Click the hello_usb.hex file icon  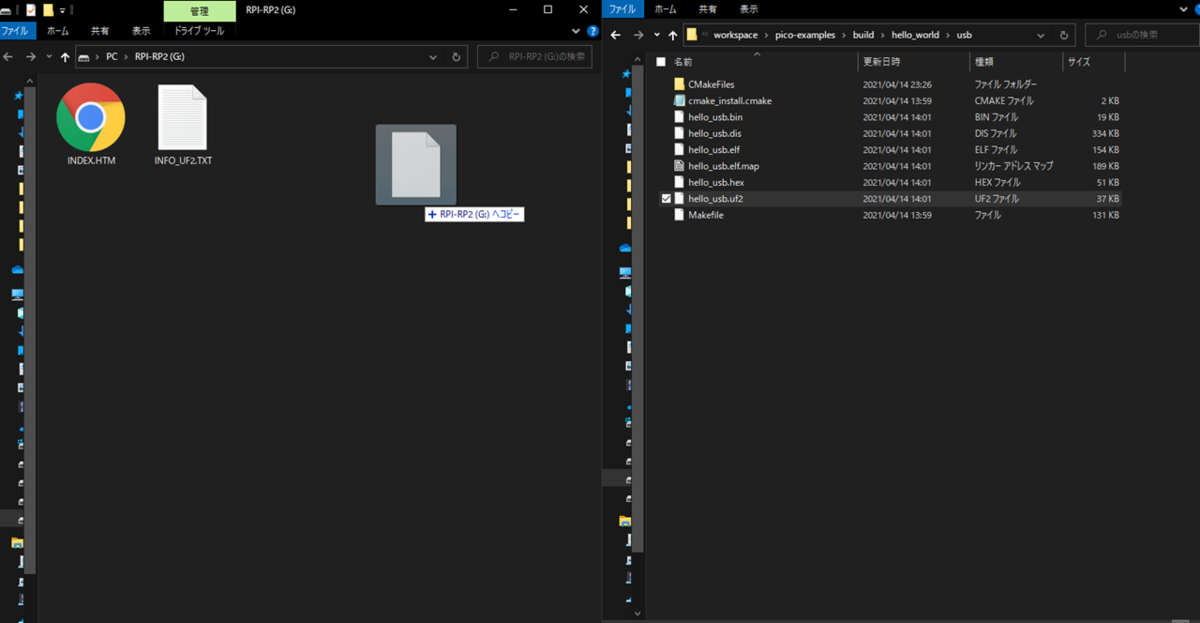(x=679, y=182)
